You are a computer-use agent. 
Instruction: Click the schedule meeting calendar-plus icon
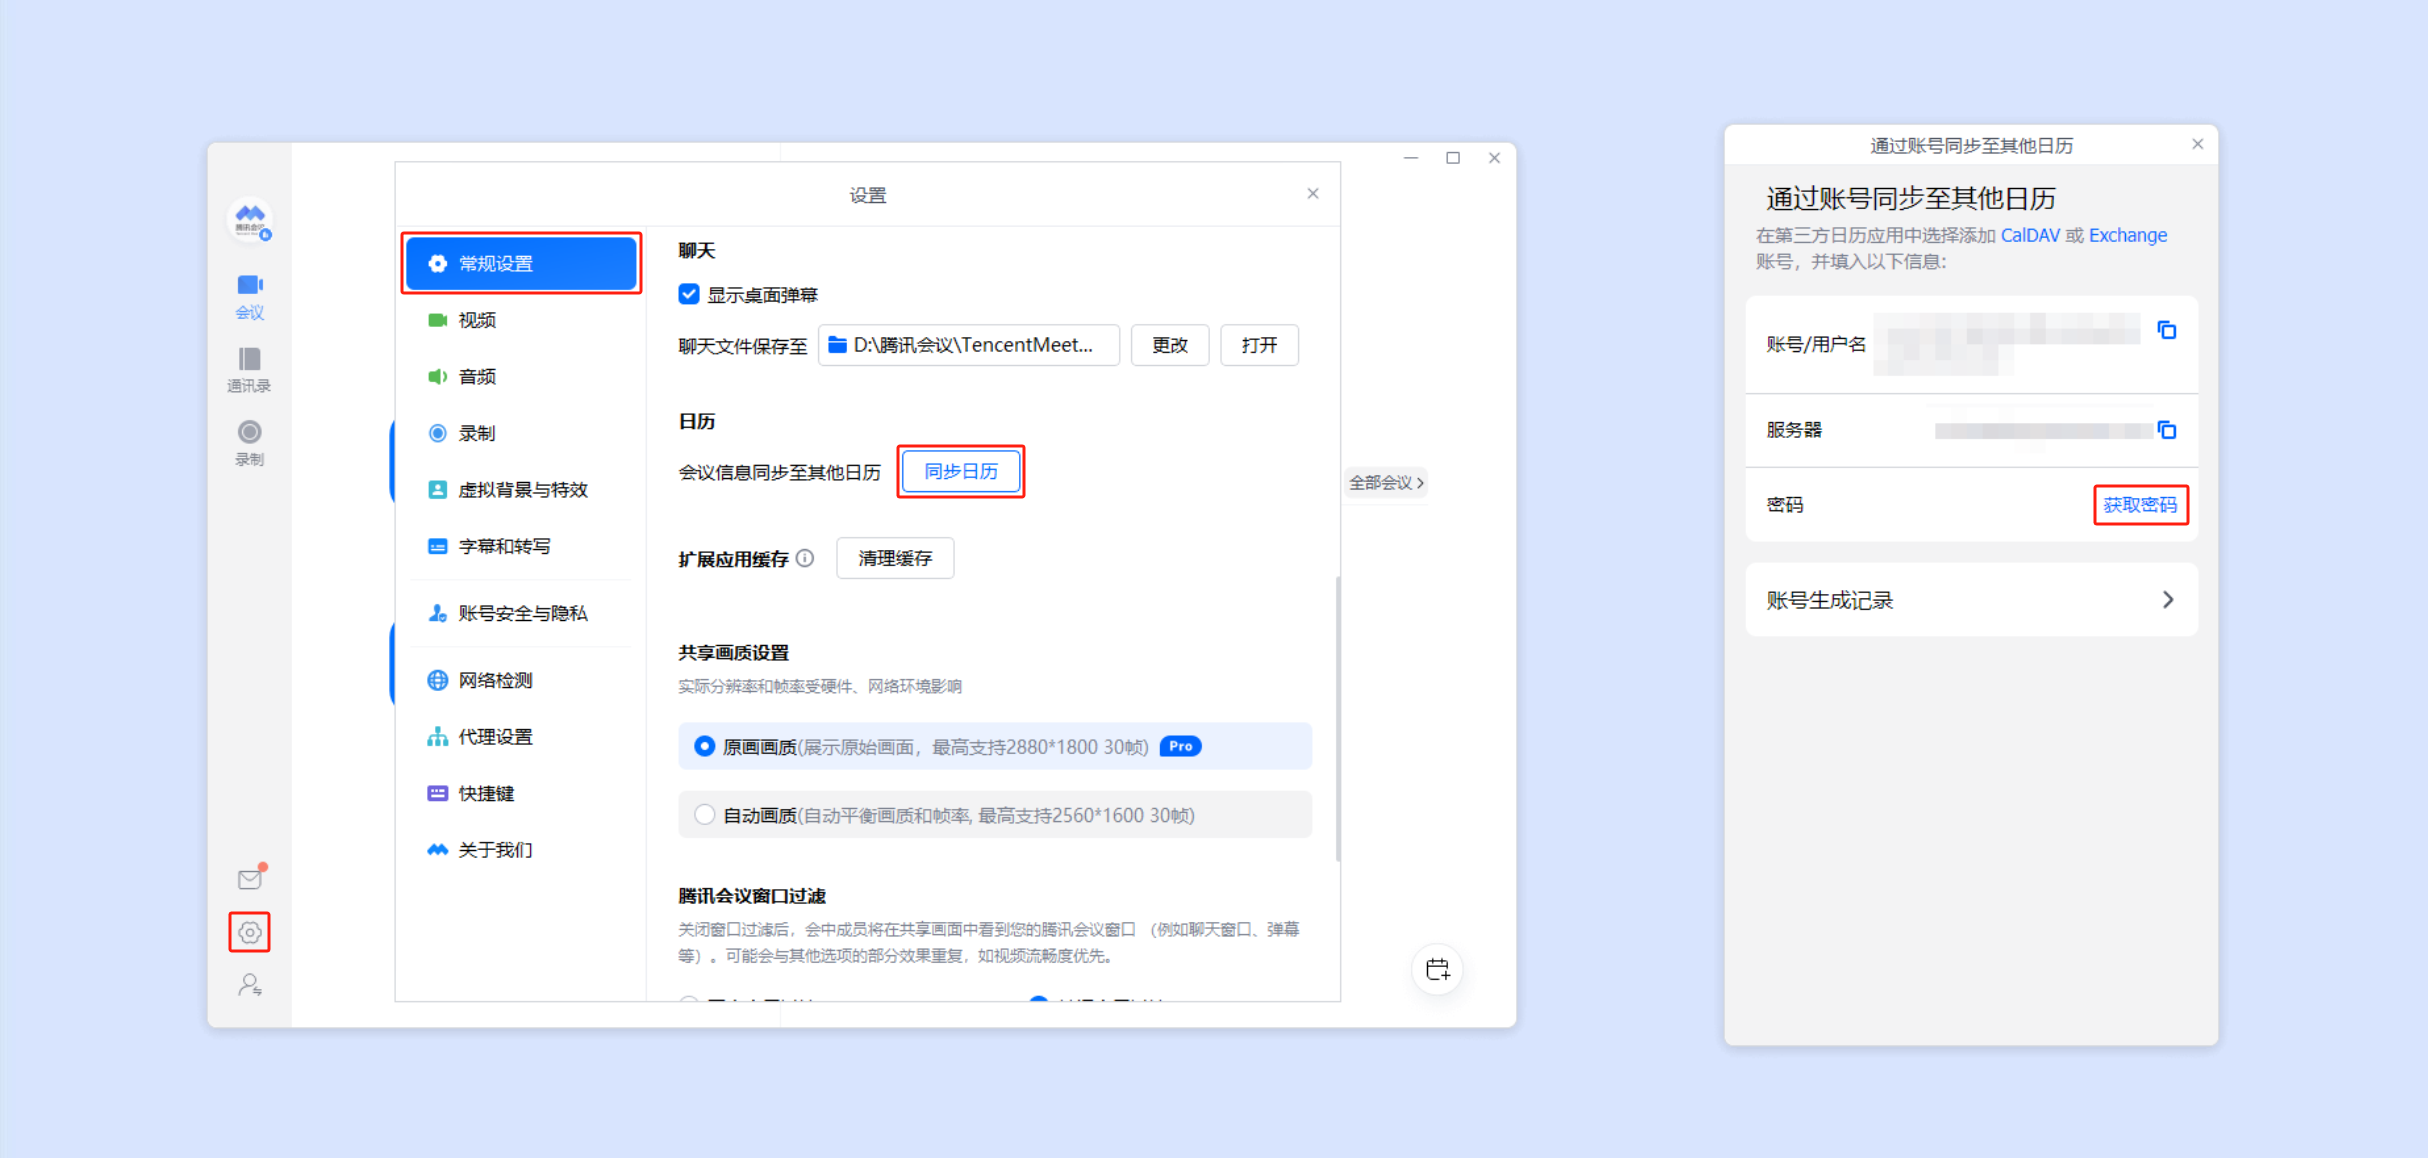pos(1437,969)
